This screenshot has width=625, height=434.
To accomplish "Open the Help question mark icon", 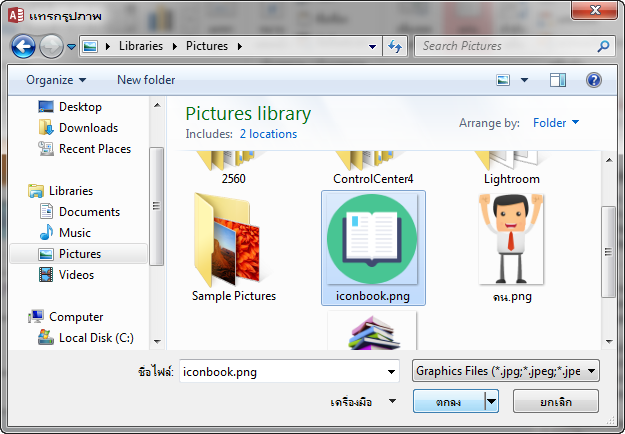I will tap(593, 80).
